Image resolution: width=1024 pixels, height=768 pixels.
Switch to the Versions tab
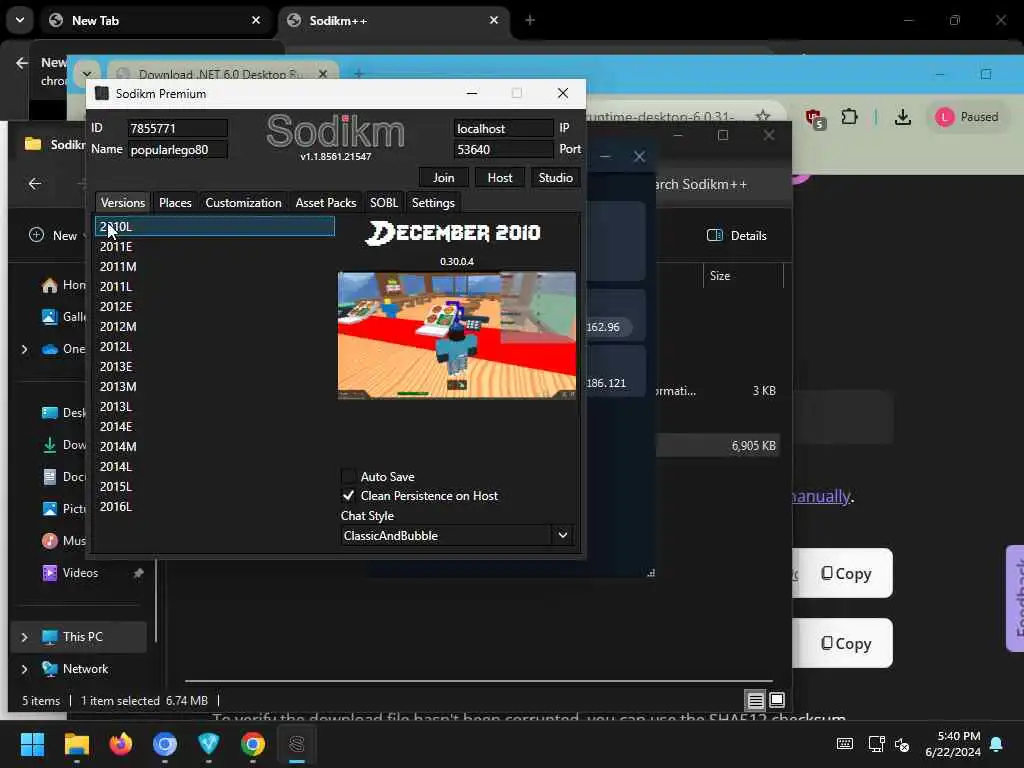[123, 202]
